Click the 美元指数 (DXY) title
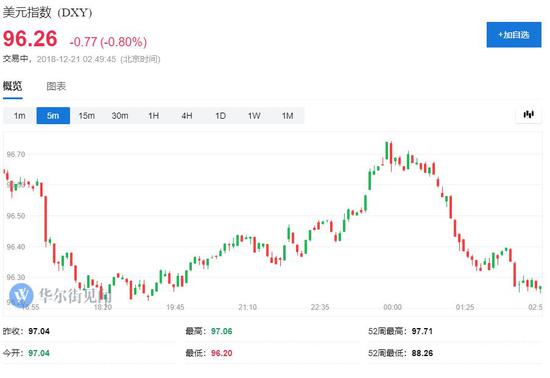The width and height of the screenshot is (550, 378). pos(47,13)
